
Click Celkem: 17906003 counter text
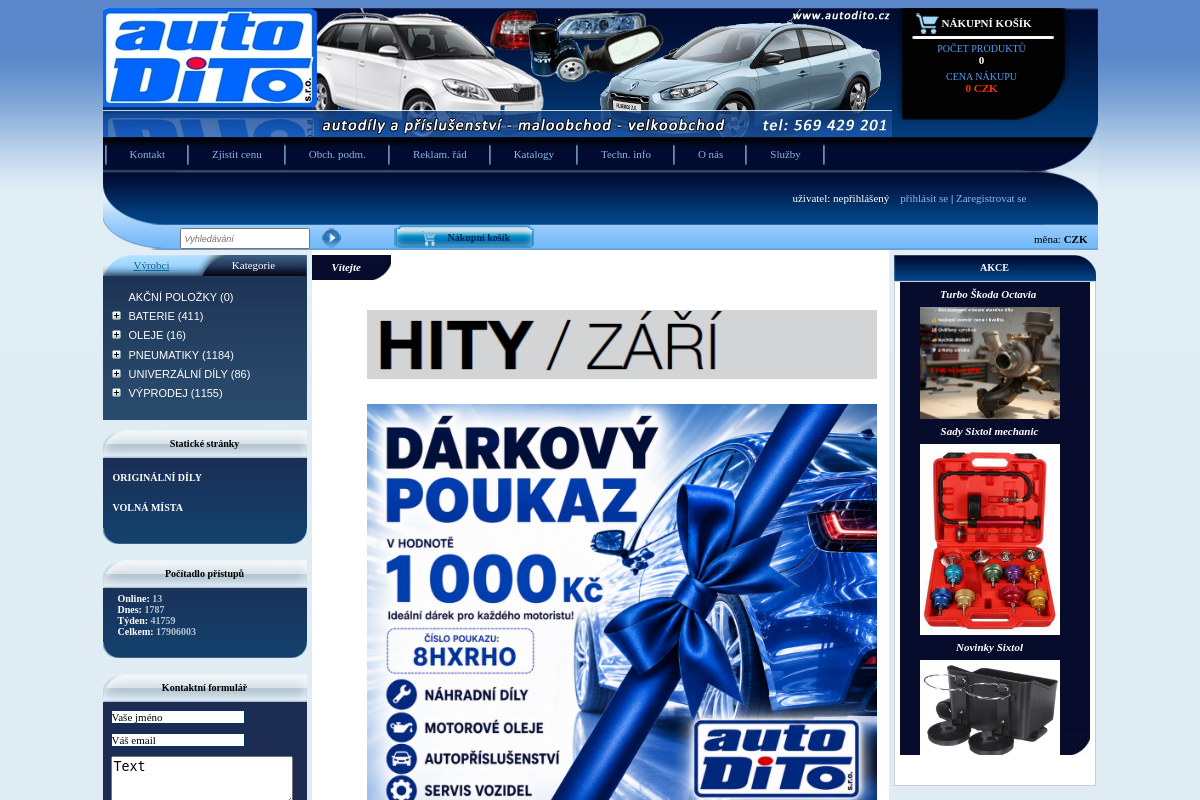(x=157, y=632)
